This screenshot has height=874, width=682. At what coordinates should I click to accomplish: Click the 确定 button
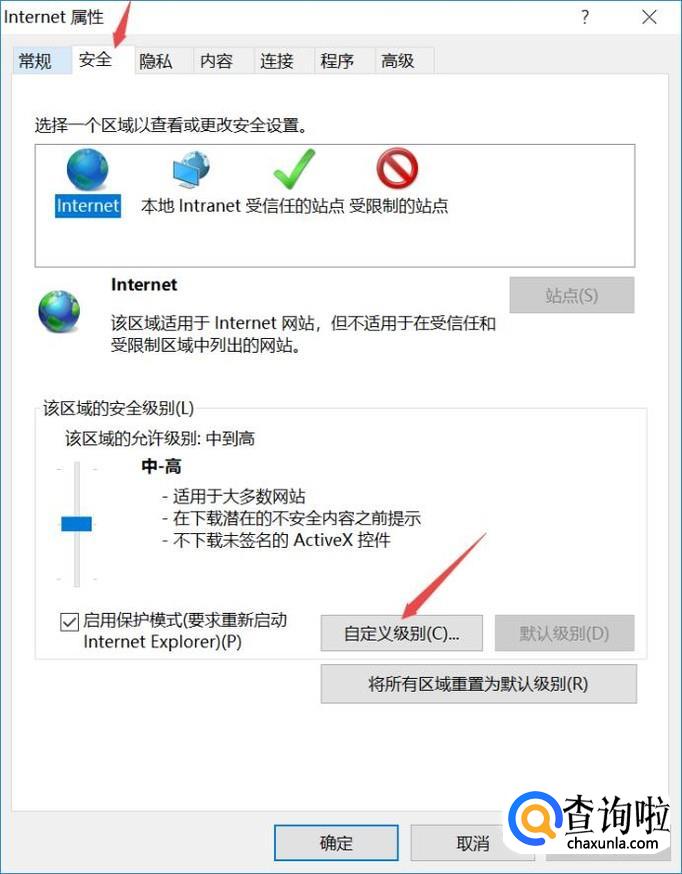tap(336, 843)
